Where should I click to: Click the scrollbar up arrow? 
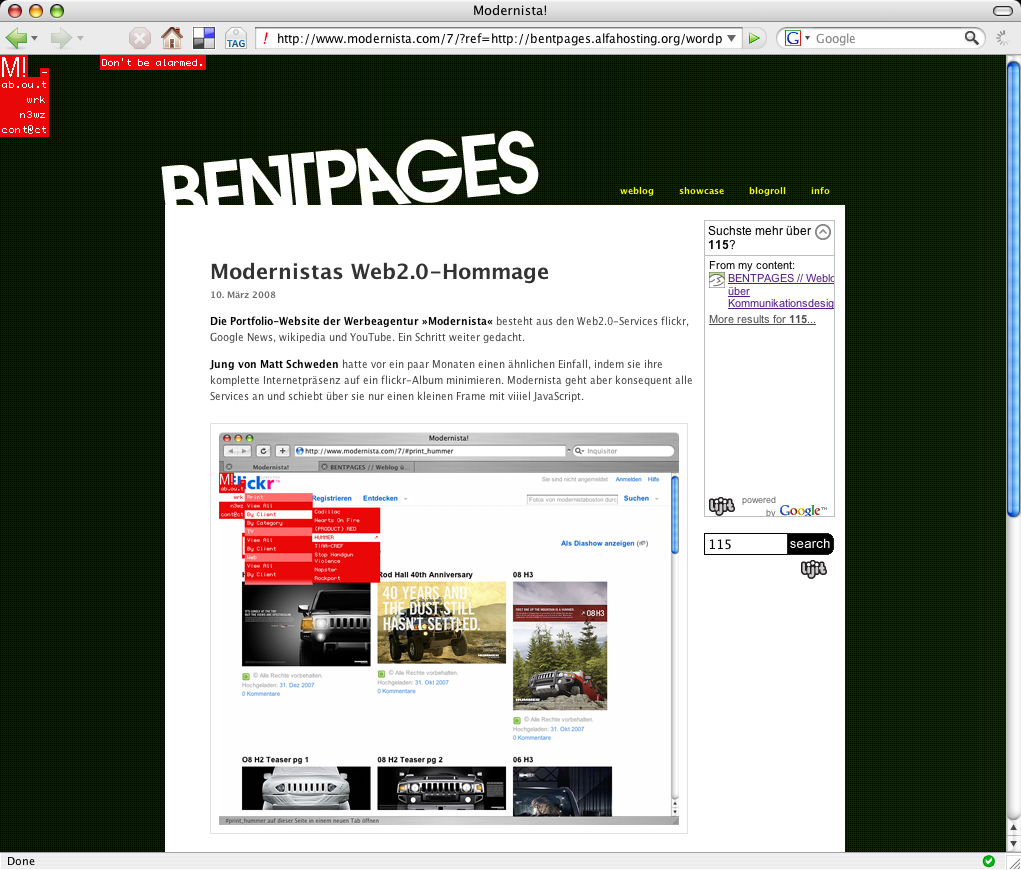(1013, 828)
